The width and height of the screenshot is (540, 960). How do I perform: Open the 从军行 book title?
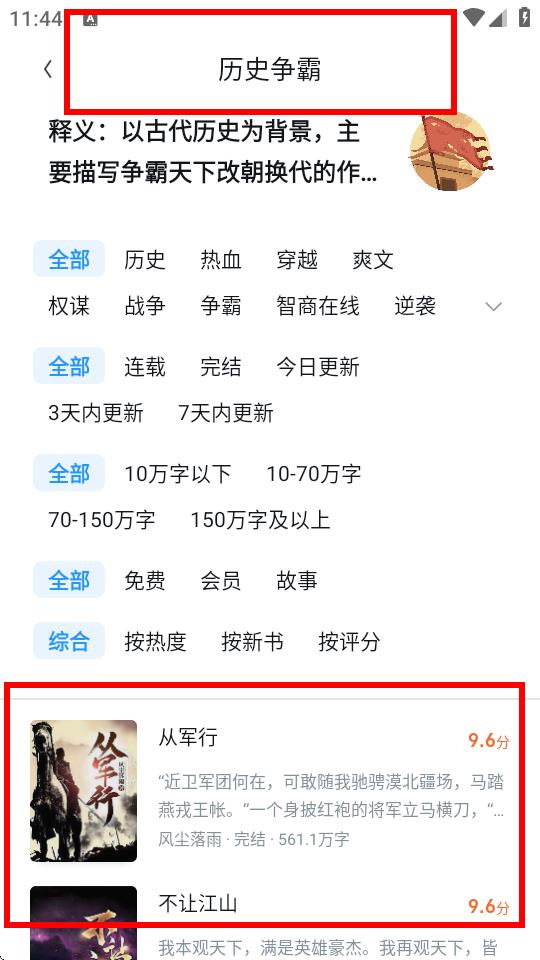point(188,737)
